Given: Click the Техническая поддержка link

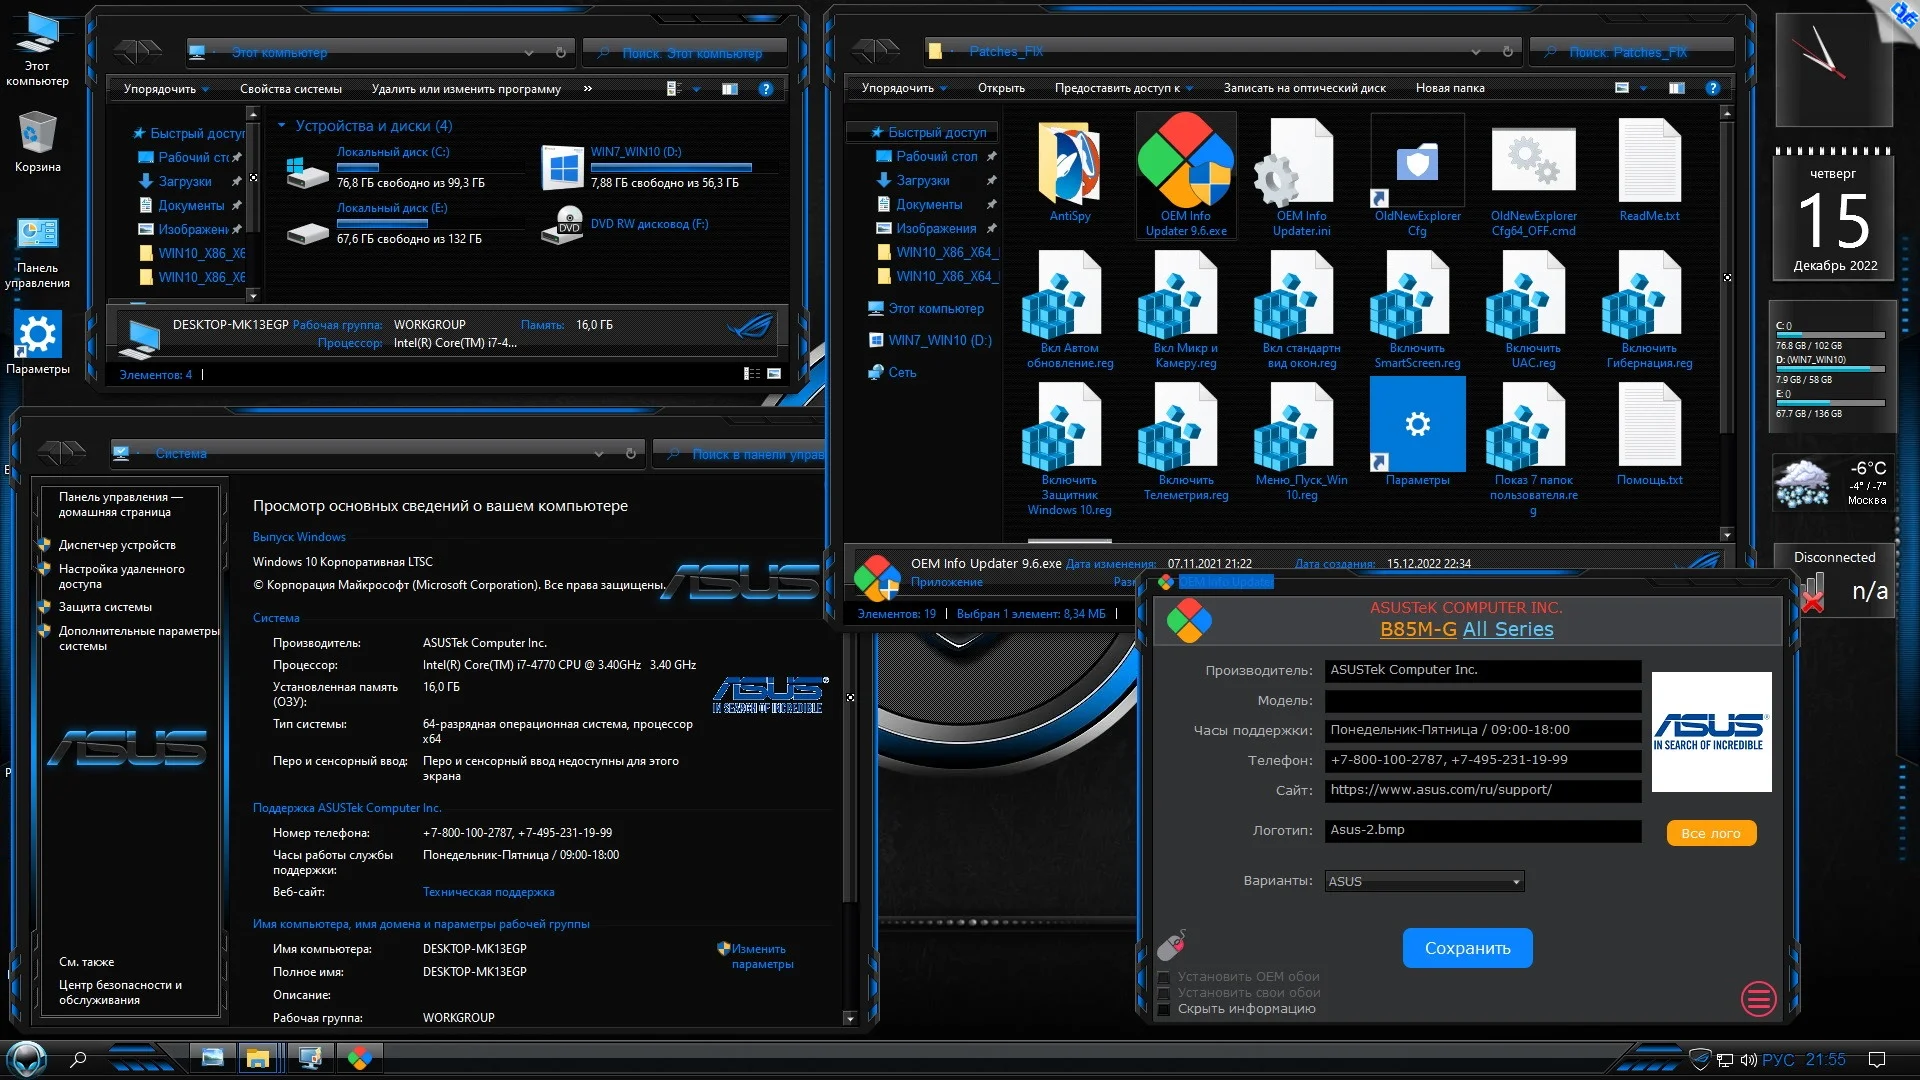Looking at the screenshot, I should coord(488,892).
